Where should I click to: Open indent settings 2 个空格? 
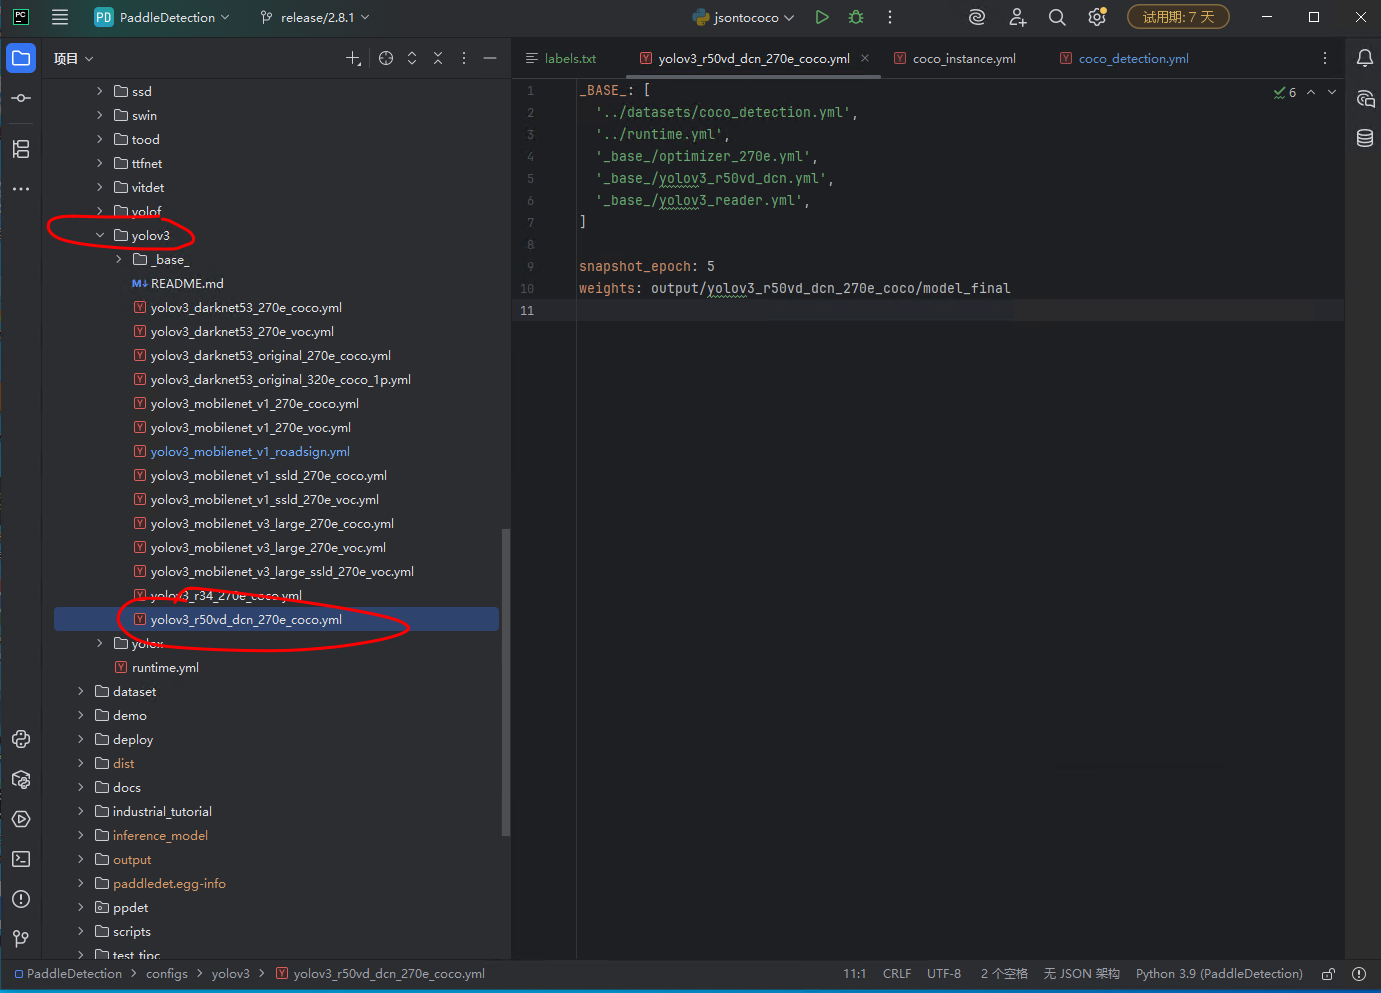coord(1004,974)
